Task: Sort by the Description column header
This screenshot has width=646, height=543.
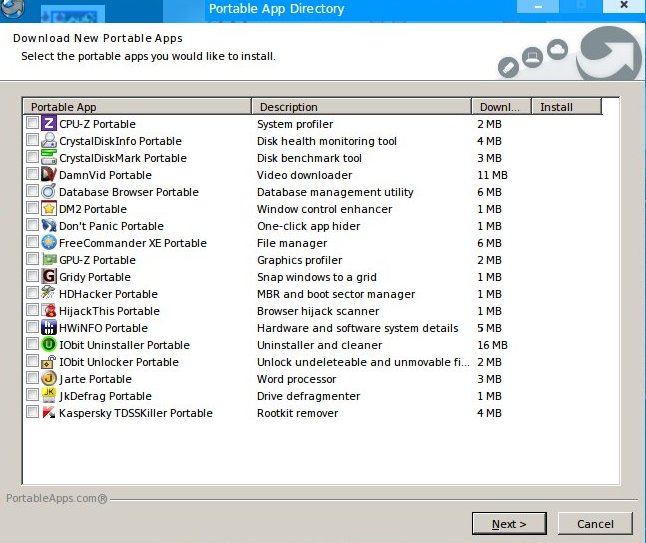Action: [361, 107]
